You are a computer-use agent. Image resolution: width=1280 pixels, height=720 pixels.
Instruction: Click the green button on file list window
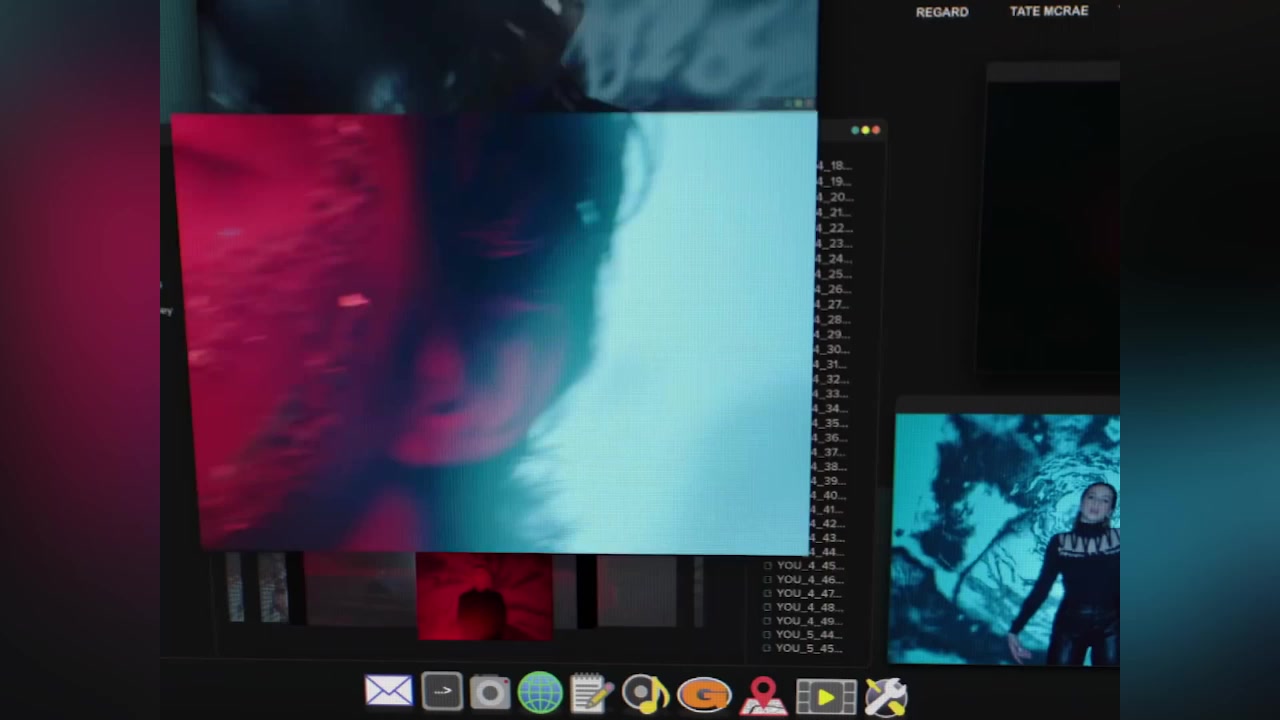855,130
